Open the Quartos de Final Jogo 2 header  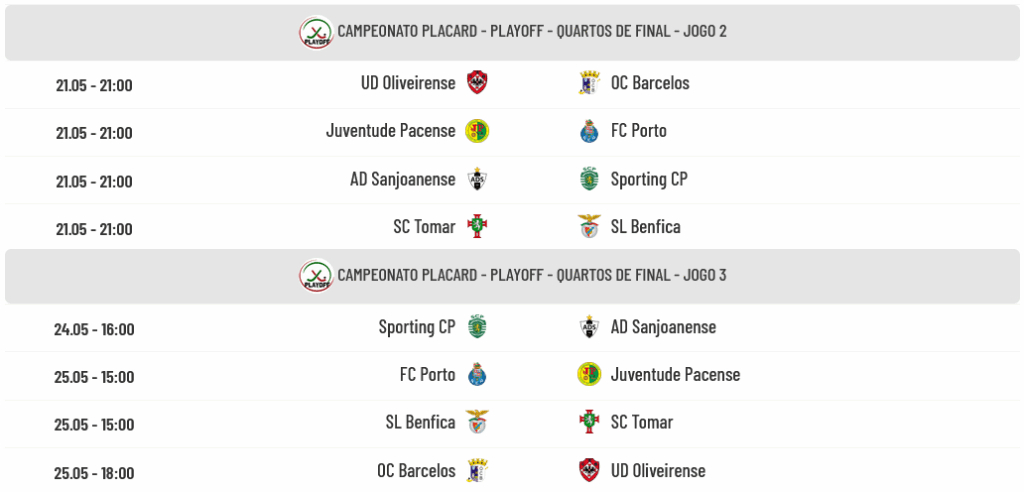(512, 33)
